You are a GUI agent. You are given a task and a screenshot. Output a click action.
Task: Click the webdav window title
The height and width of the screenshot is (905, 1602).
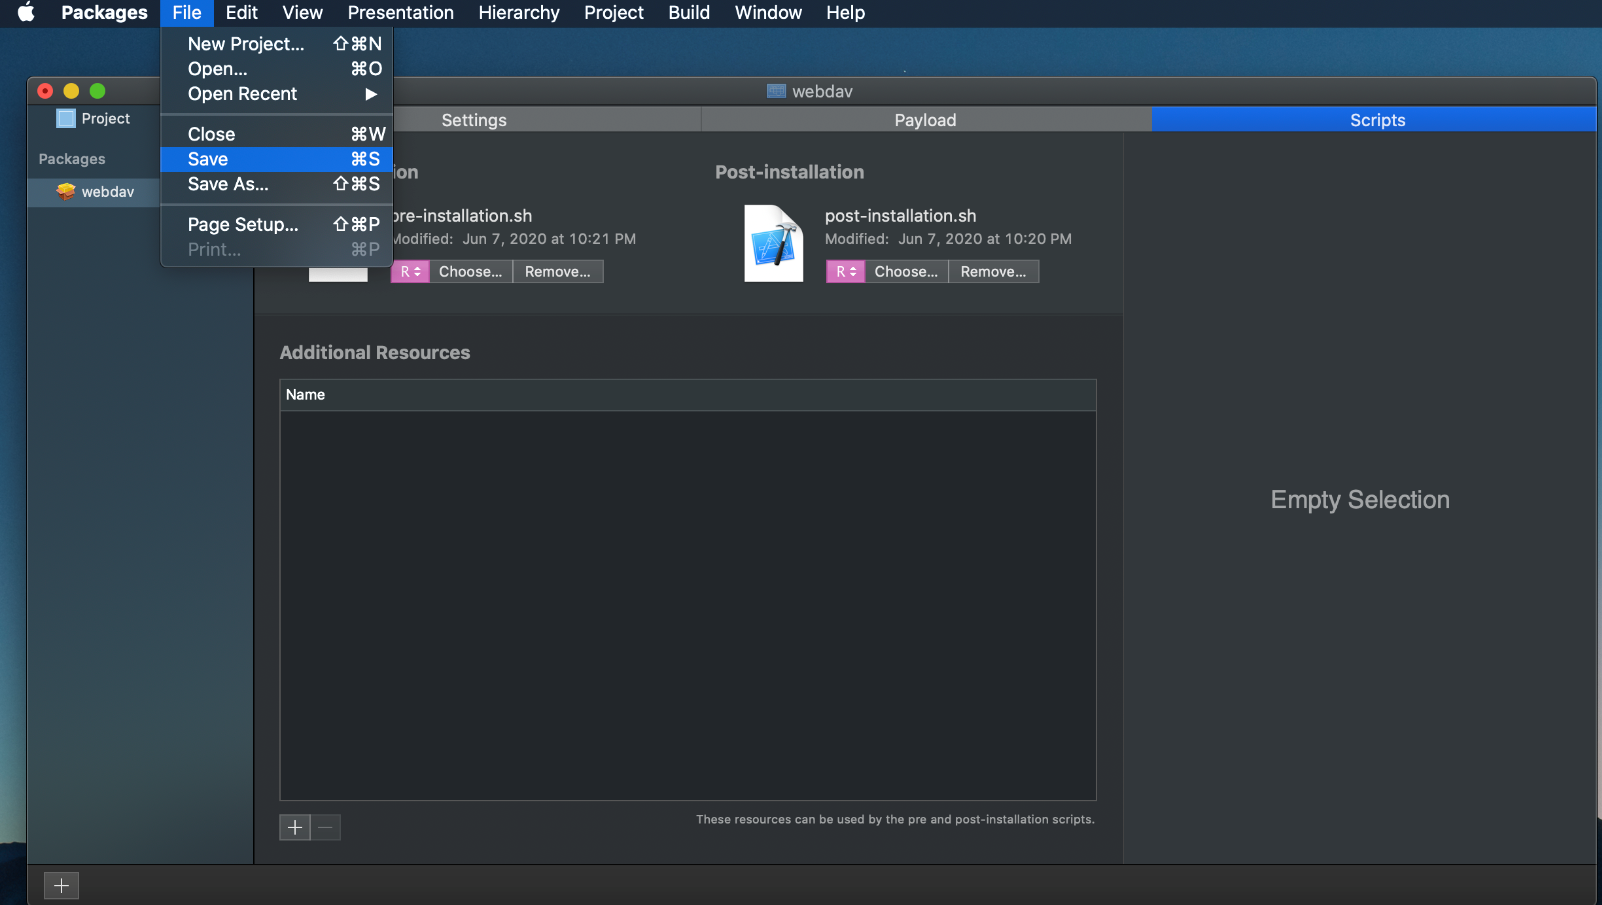point(822,91)
